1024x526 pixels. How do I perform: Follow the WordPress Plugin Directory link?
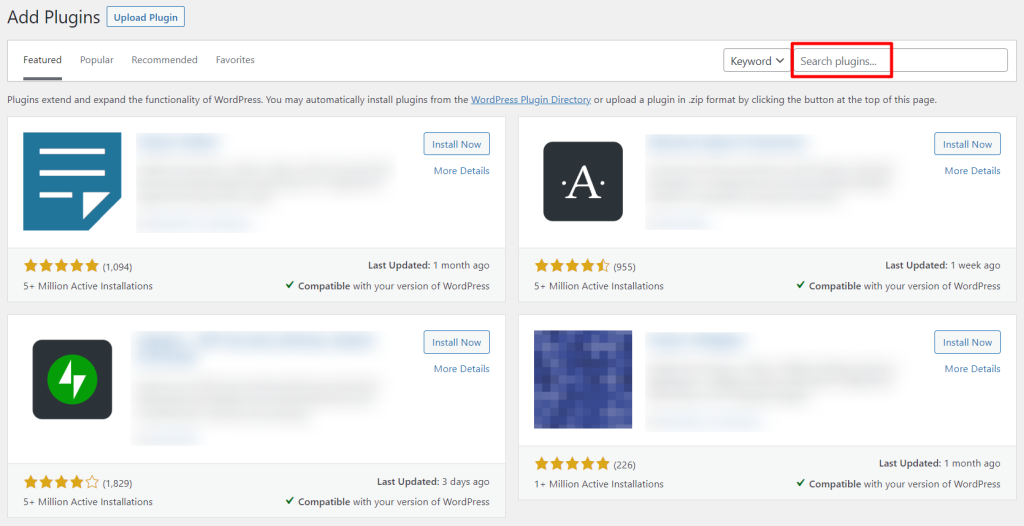[x=531, y=100]
